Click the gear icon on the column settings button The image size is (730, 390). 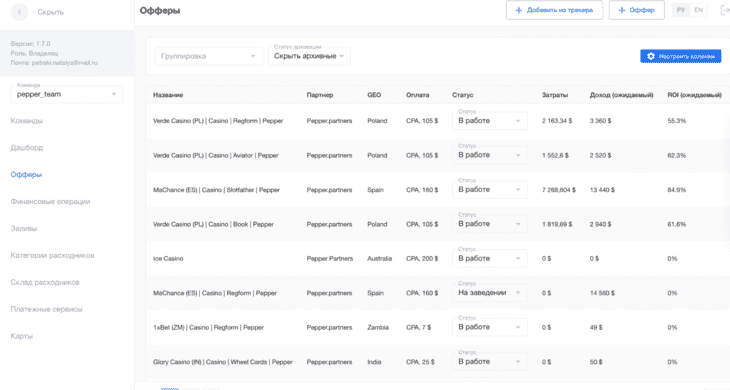pyautogui.click(x=651, y=56)
